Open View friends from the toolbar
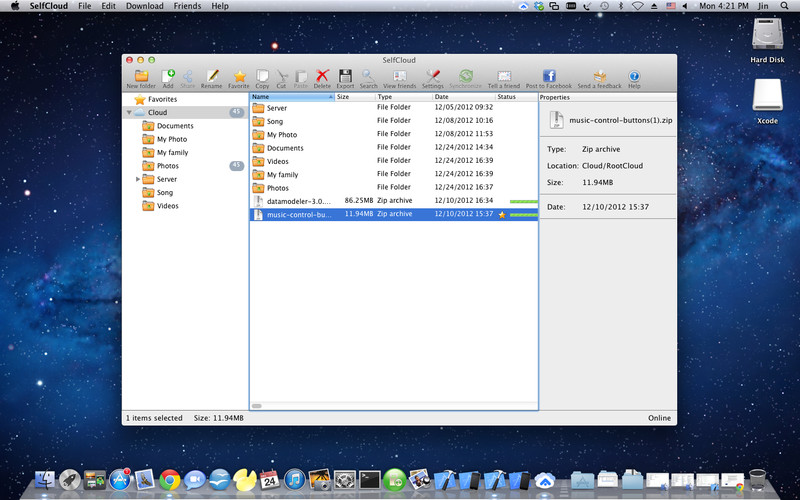Screen dimensions: 800x500 coord(399,79)
